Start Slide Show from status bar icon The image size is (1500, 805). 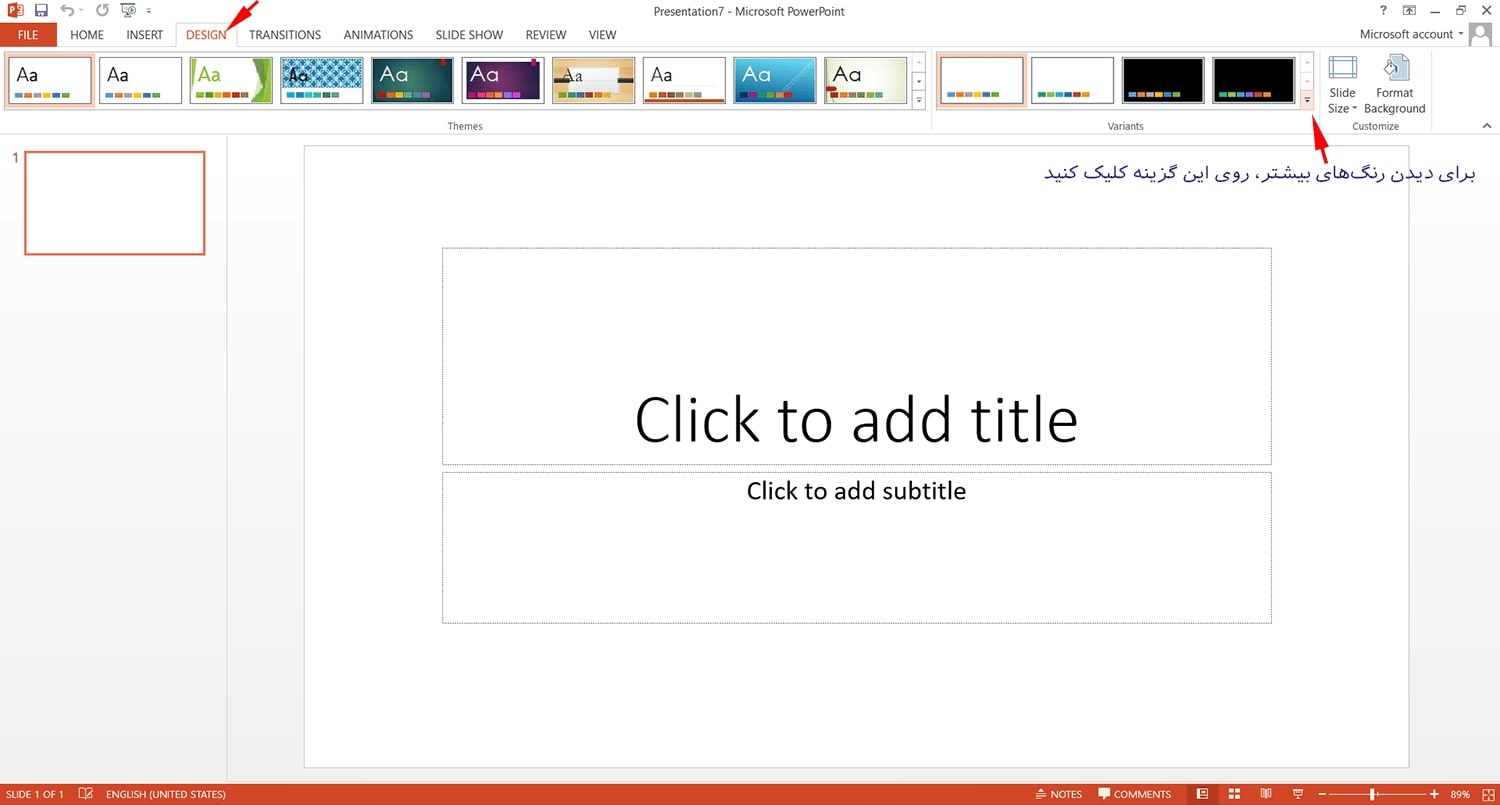(1298, 794)
